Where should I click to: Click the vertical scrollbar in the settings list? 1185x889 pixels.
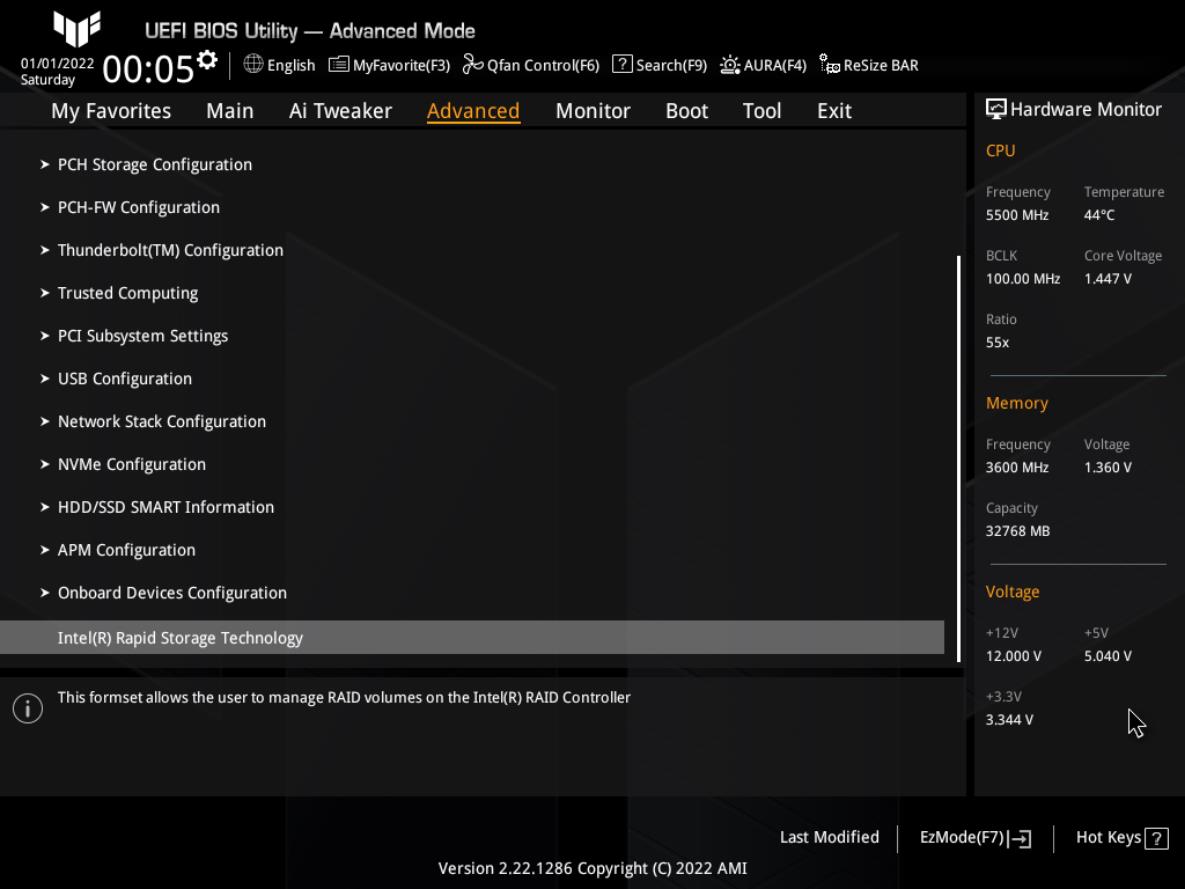[x=958, y=458]
